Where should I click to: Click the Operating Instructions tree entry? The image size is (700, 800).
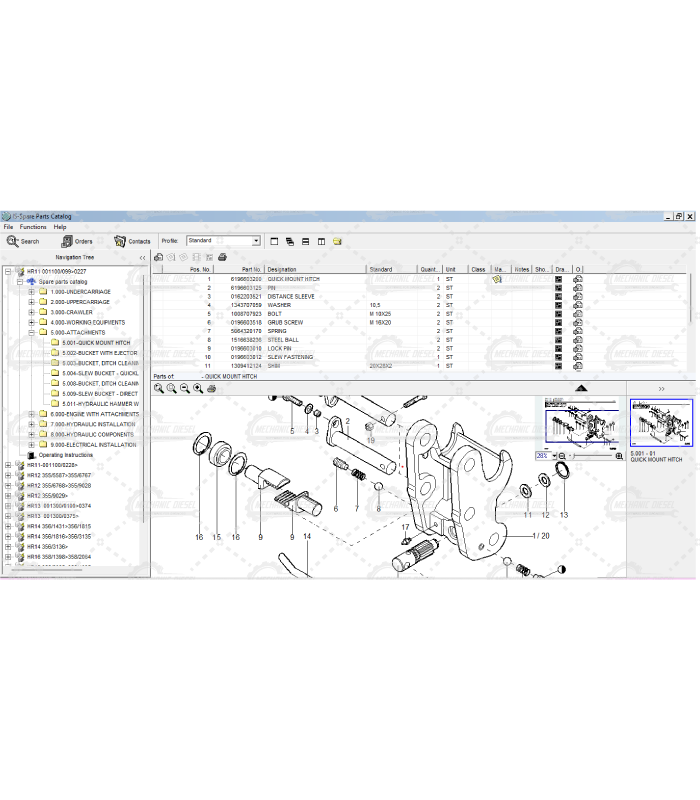point(65,455)
